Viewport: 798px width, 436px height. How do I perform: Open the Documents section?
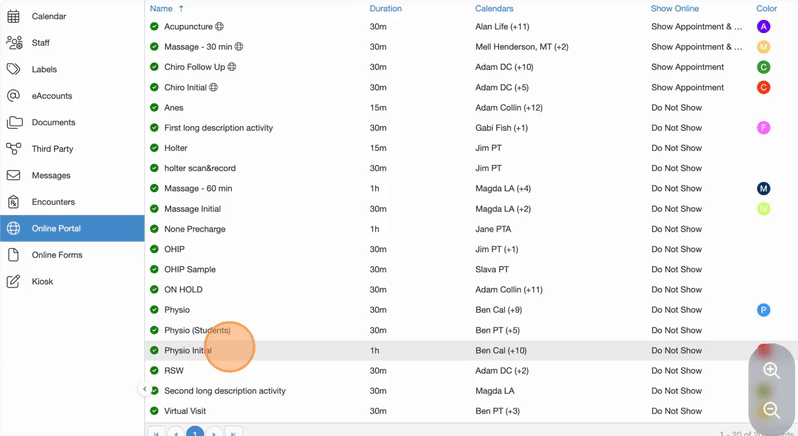click(53, 123)
